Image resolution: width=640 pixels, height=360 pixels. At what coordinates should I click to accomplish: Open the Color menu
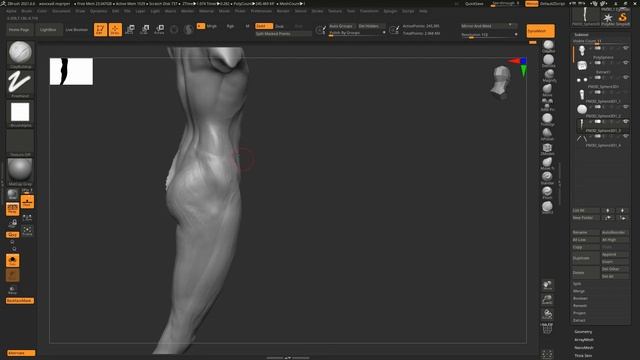pos(42,11)
